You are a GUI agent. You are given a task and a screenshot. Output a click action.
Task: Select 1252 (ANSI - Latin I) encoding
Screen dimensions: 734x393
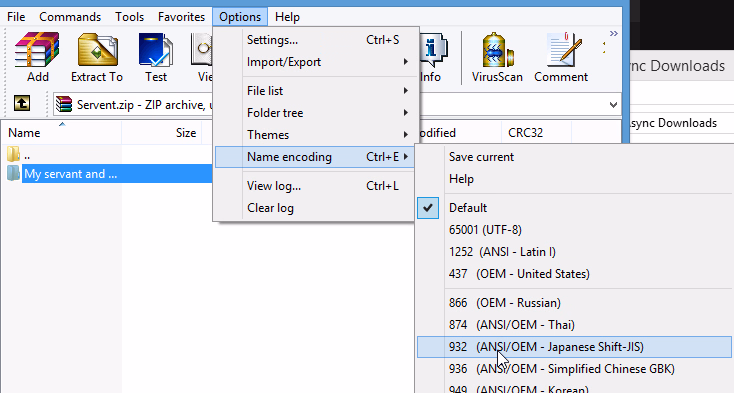574,252
